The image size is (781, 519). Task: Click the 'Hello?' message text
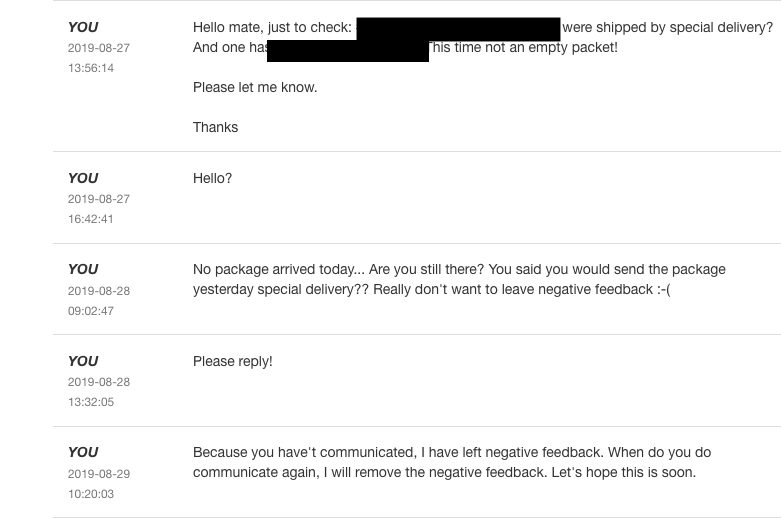pyautogui.click(x=213, y=178)
